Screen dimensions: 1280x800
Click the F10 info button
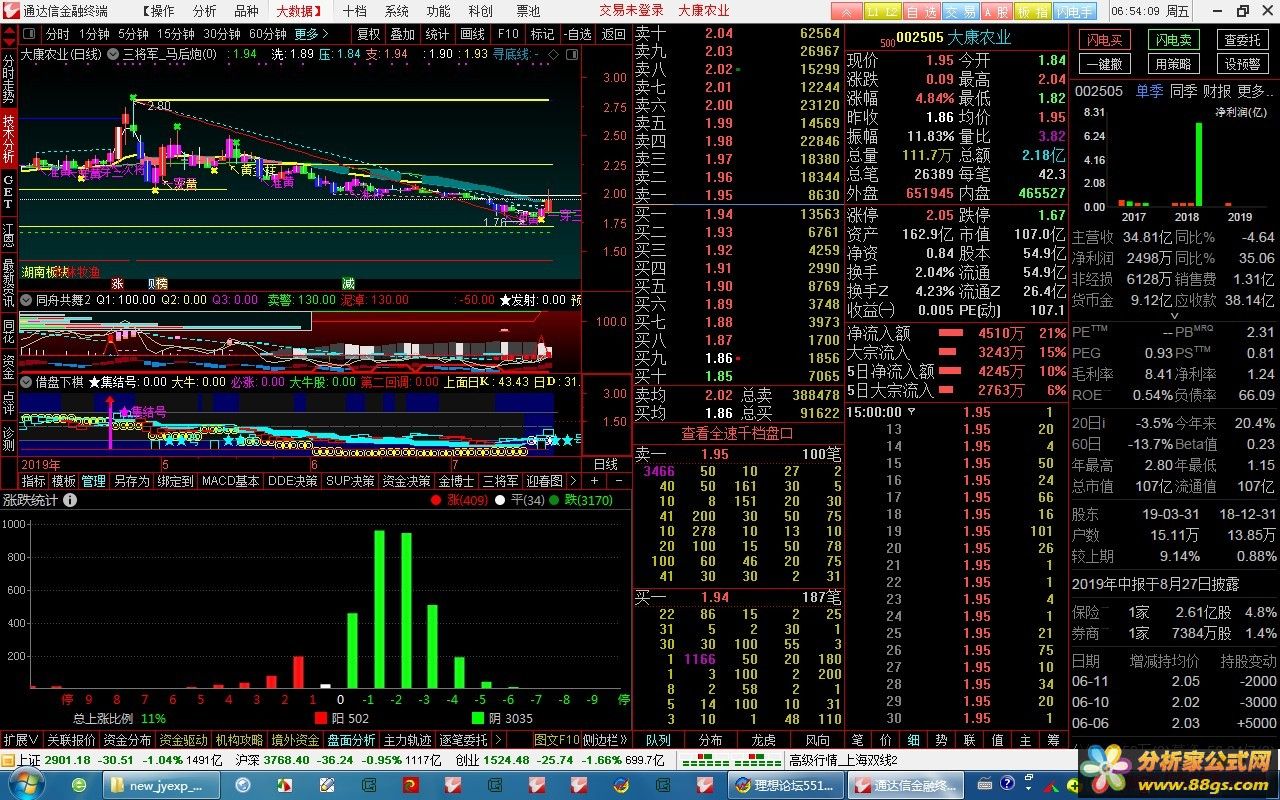click(x=508, y=34)
